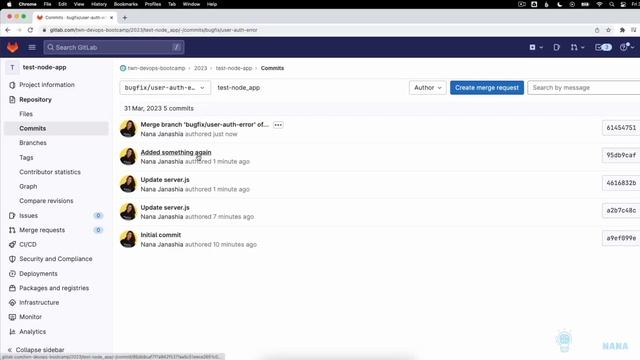Screen dimensions: 640x360
Task: Open the Initial commit link
Action: [x=161, y=235]
